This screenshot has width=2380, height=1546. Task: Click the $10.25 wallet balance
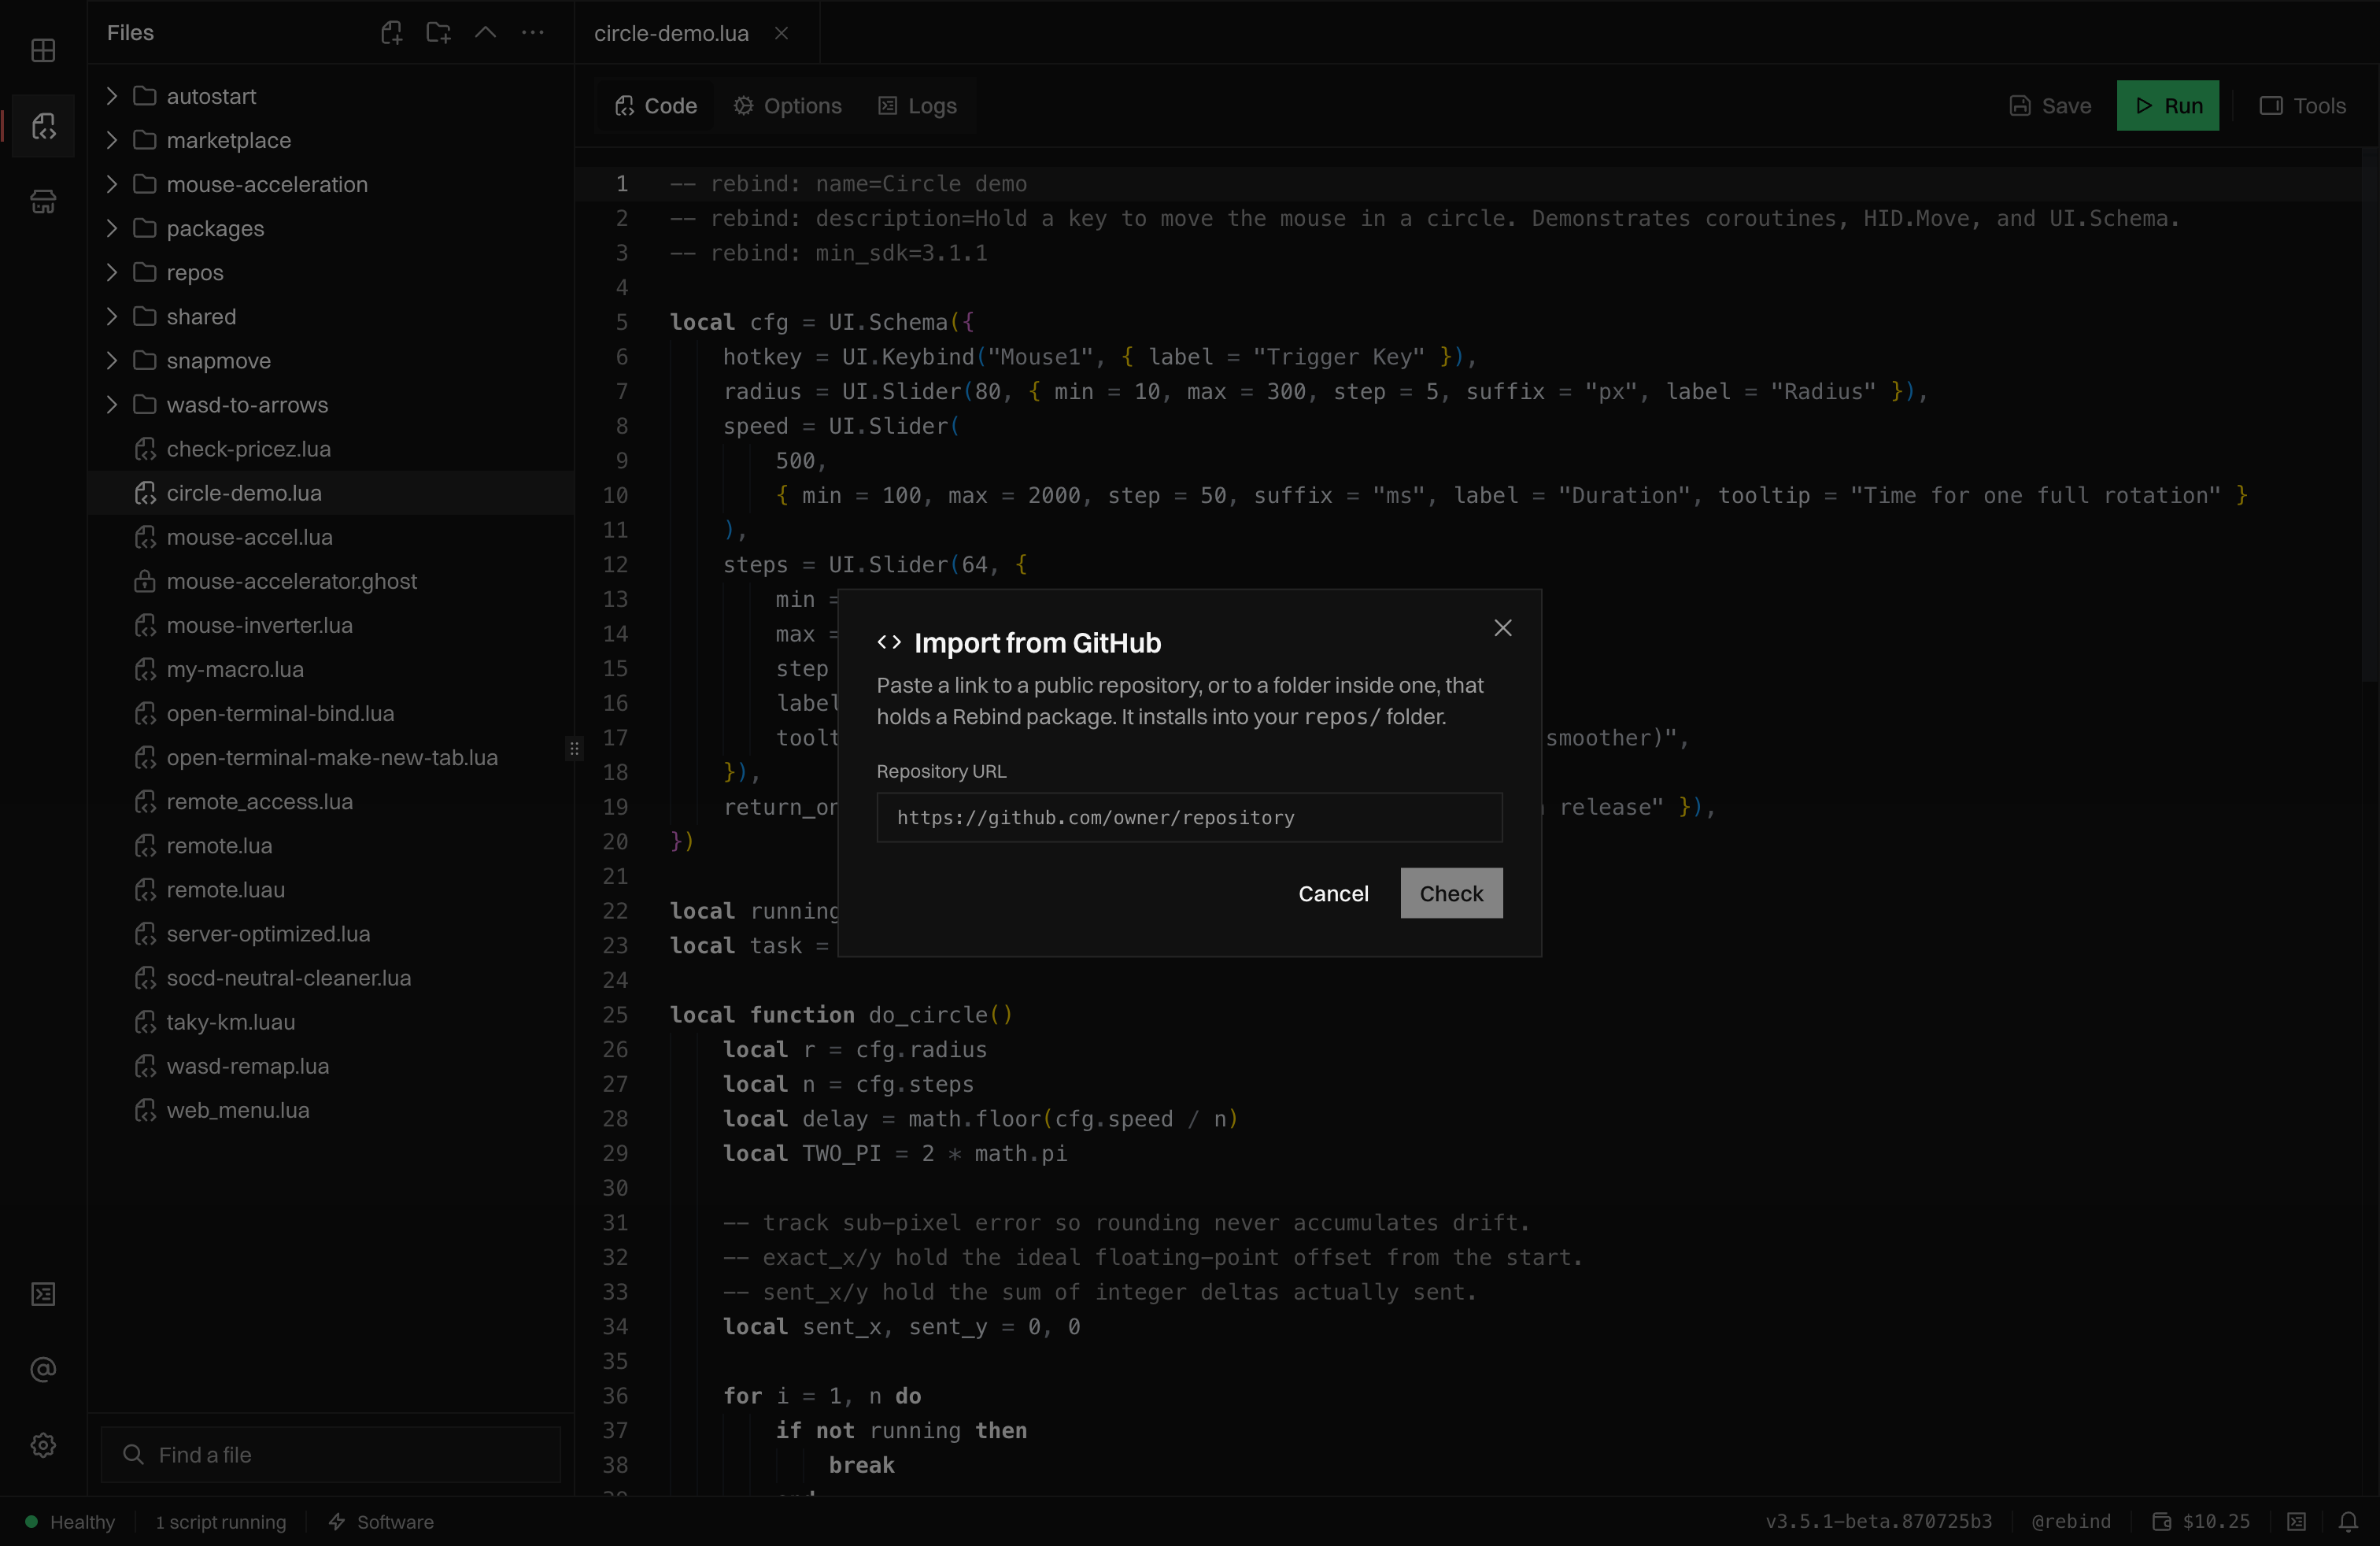pyautogui.click(x=2201, y=1521)
